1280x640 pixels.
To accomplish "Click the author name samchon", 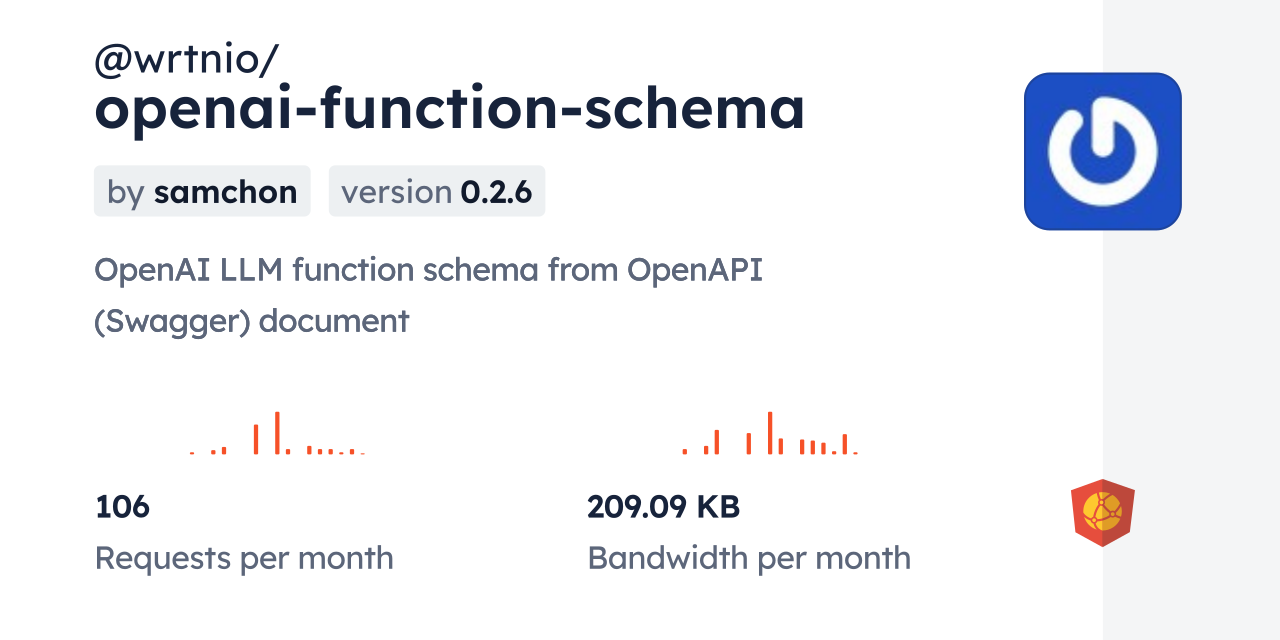I will 225,192.
